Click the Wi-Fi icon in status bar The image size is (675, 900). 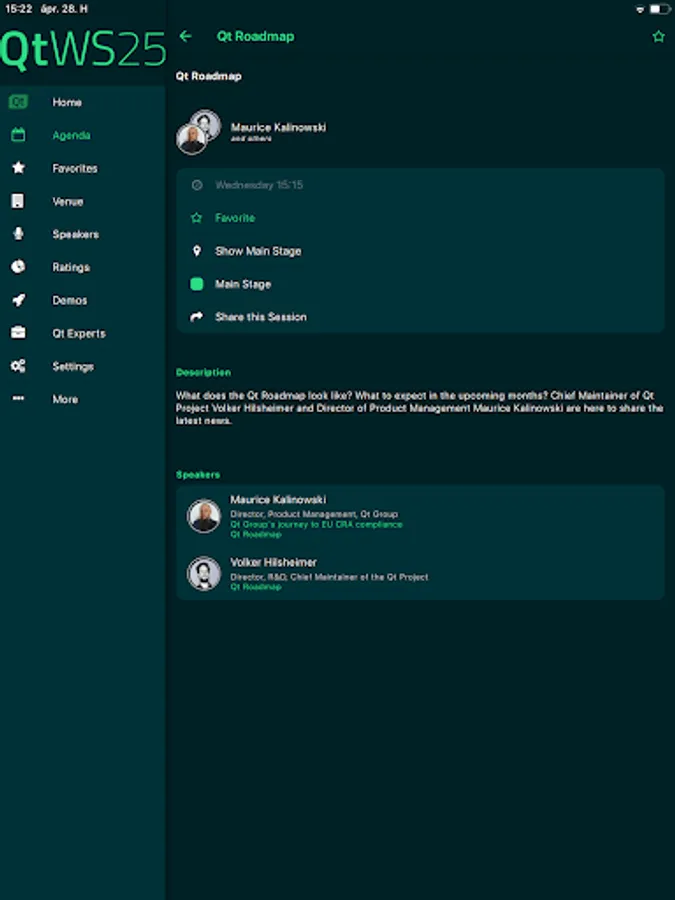(x=640, y=10)
